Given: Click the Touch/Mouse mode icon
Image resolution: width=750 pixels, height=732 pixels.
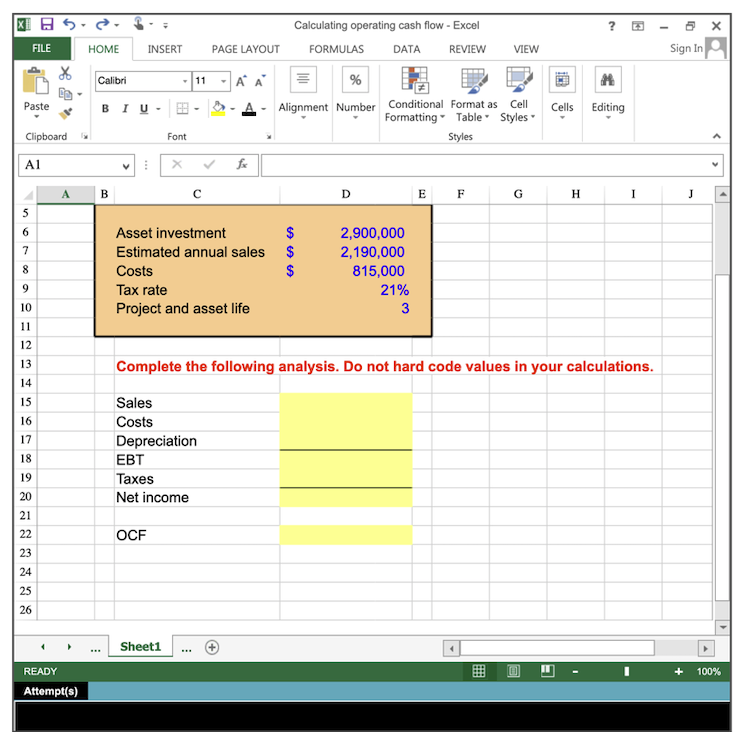Looking at the screenshot, I should click(x=139, y=23).
